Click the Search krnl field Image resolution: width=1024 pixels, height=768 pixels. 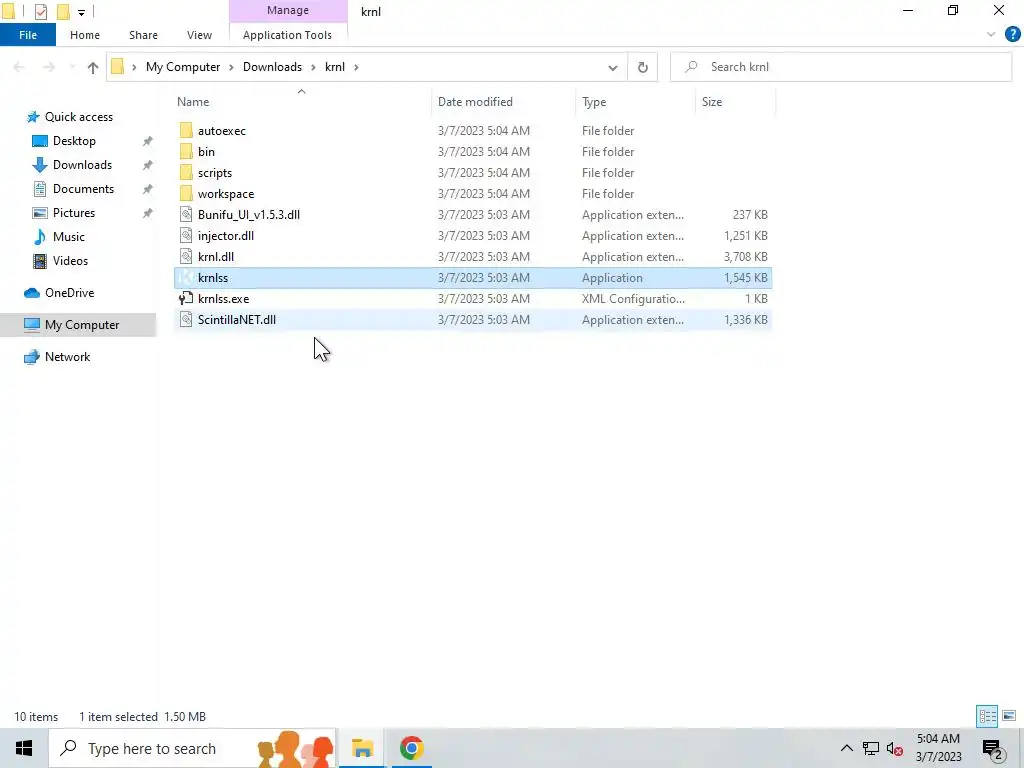(x=841, y=67)
